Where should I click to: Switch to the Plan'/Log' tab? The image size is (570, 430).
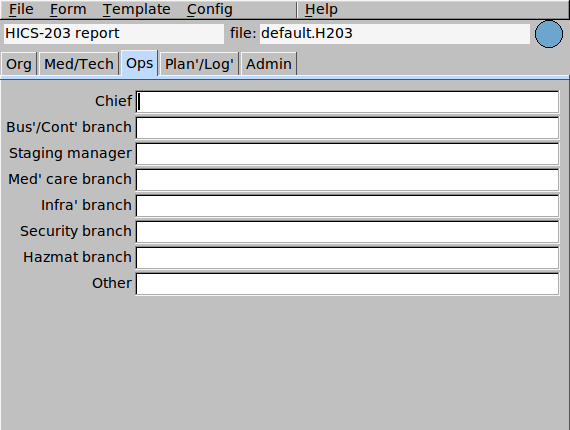(199, 64)
